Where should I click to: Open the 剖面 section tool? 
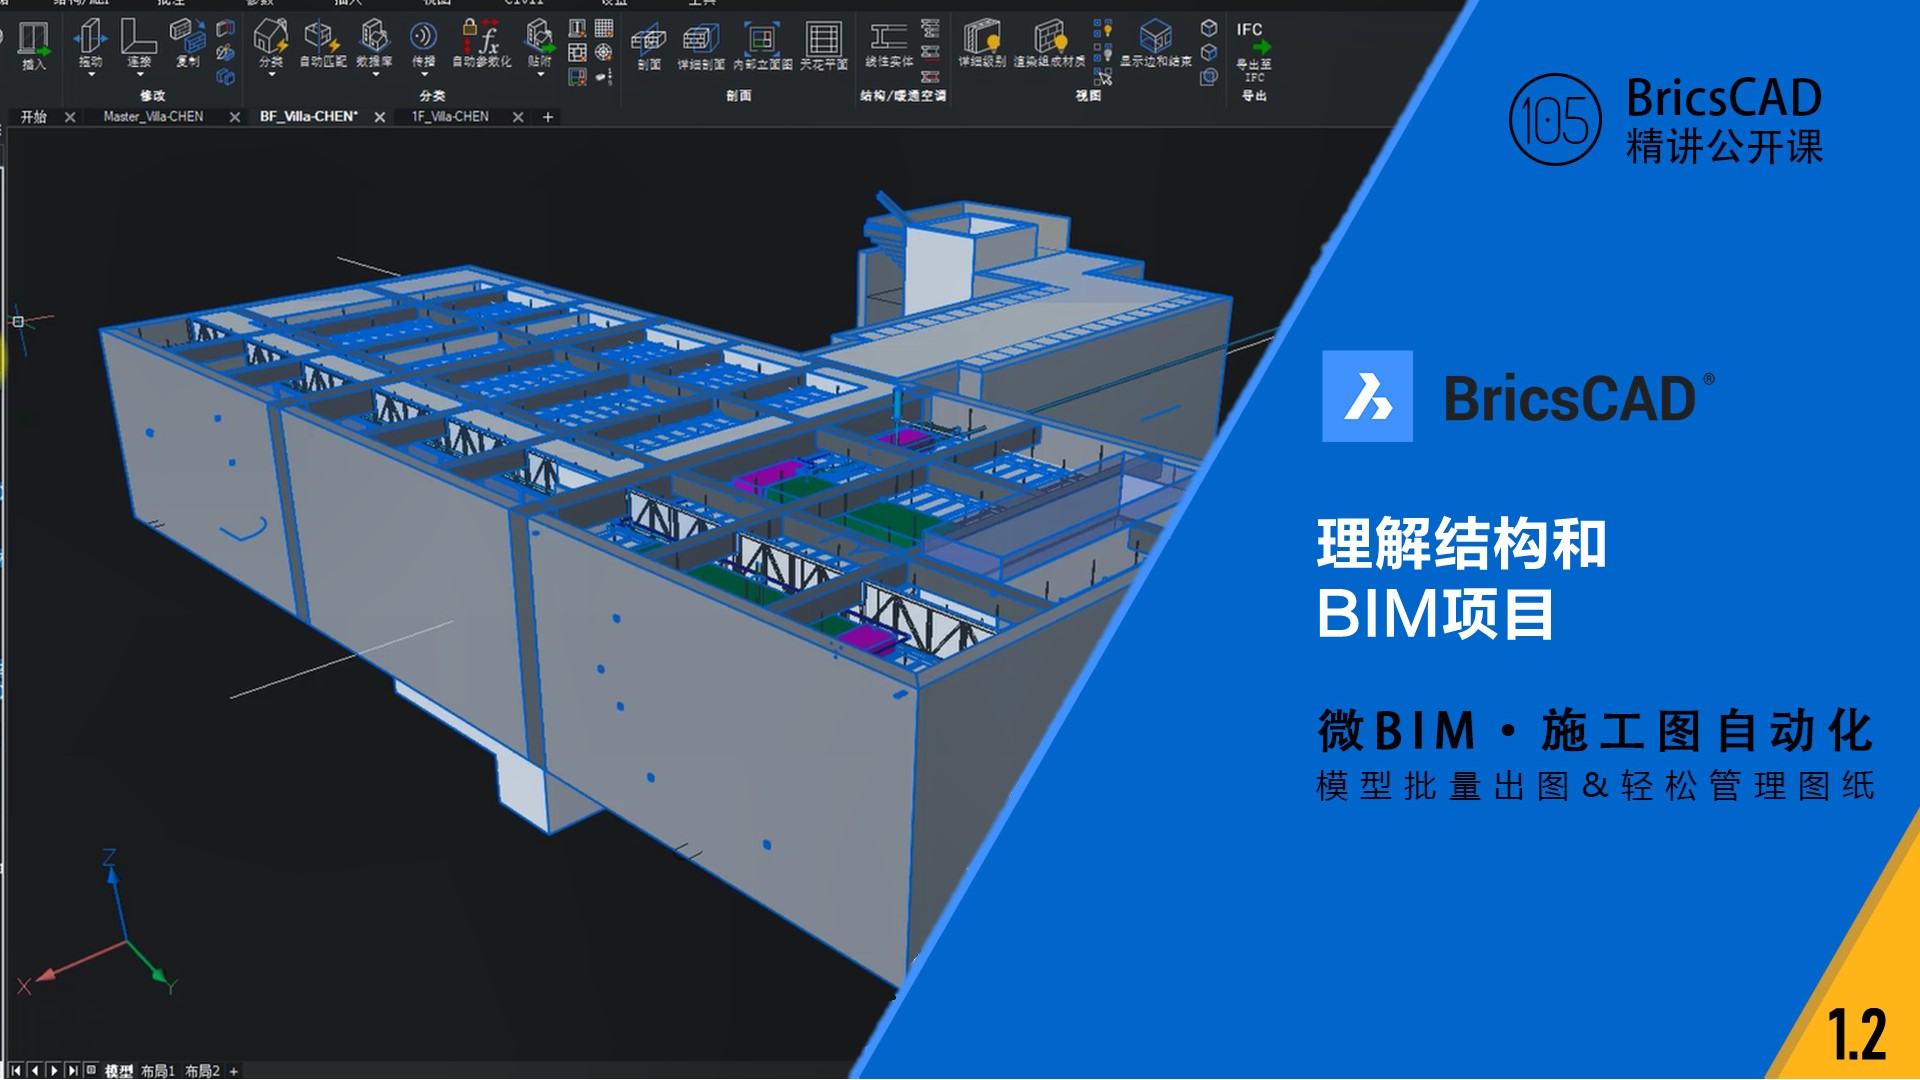click(x=648, y=42)
